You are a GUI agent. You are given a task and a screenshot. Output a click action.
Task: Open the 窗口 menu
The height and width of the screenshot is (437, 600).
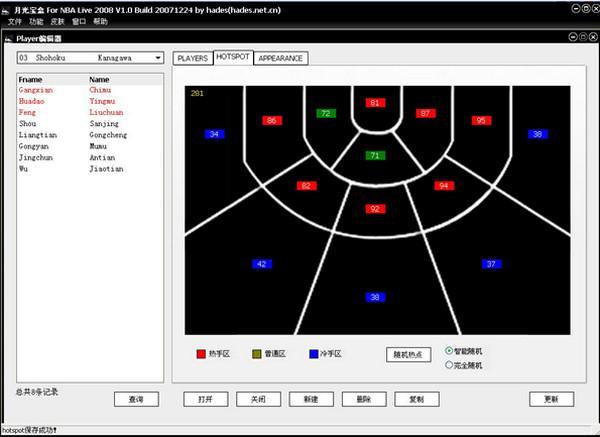click(x=79, y=21)
